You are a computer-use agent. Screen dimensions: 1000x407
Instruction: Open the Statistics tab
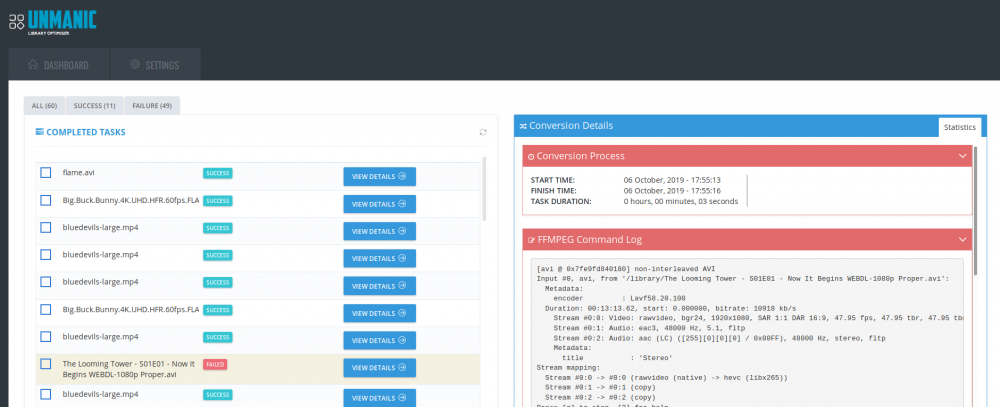[x=960, y=127]
